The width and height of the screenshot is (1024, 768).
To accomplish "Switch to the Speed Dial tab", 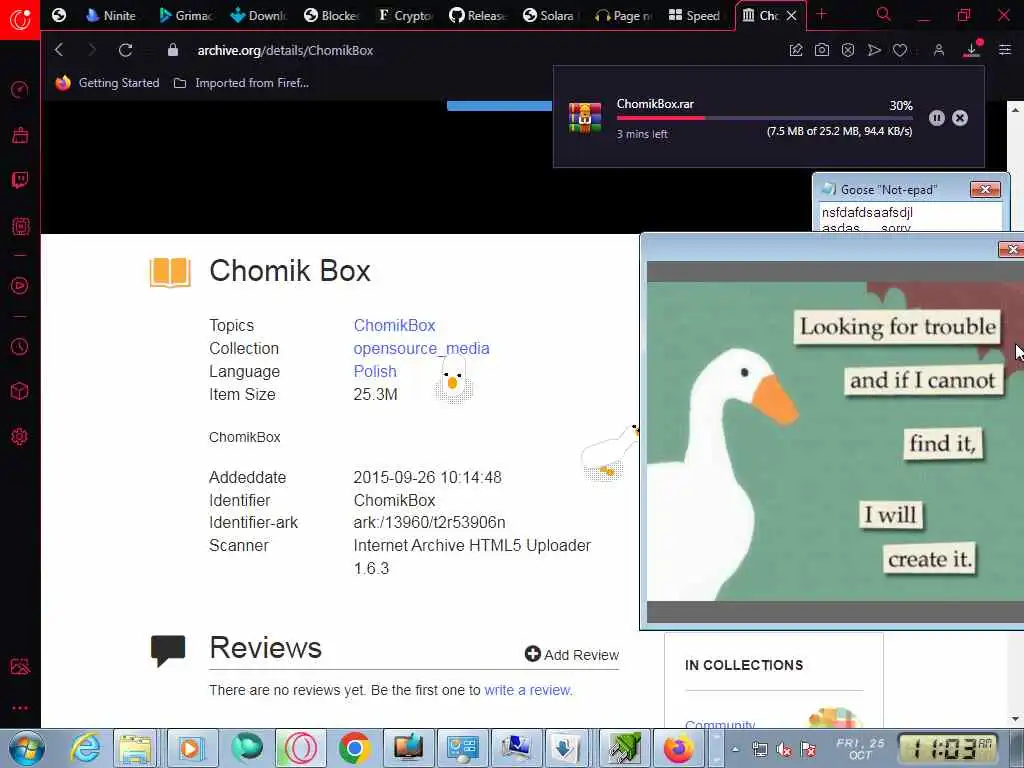I will [x=695, y=15].
